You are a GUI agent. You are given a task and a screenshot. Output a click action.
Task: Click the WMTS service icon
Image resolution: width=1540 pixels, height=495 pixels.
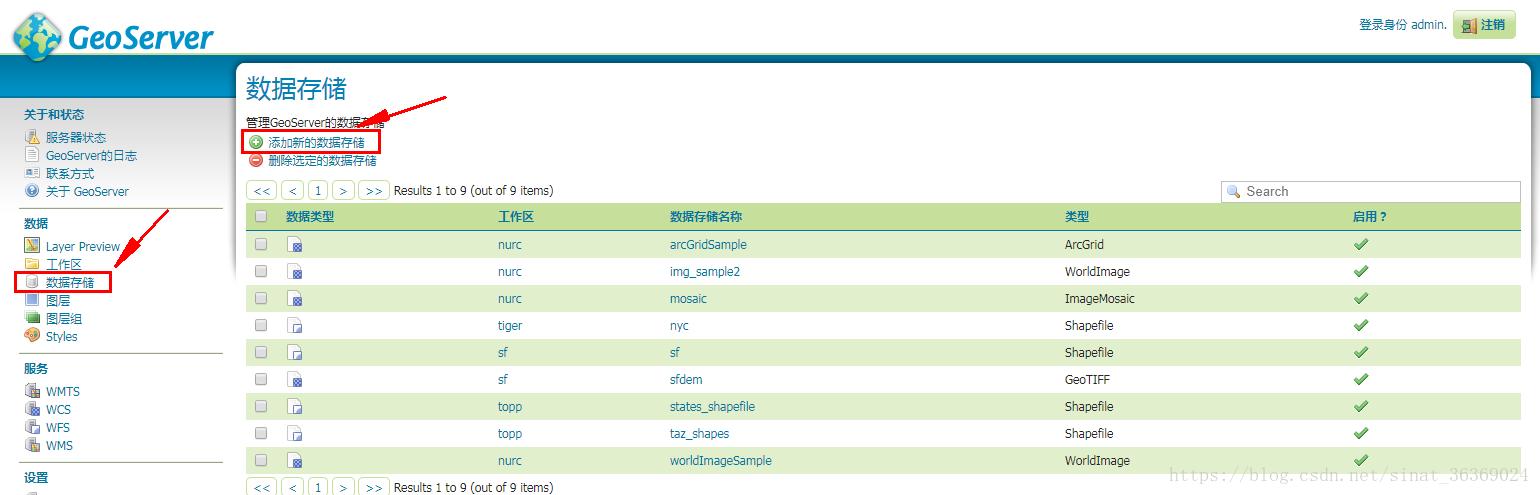coord(32,391)
